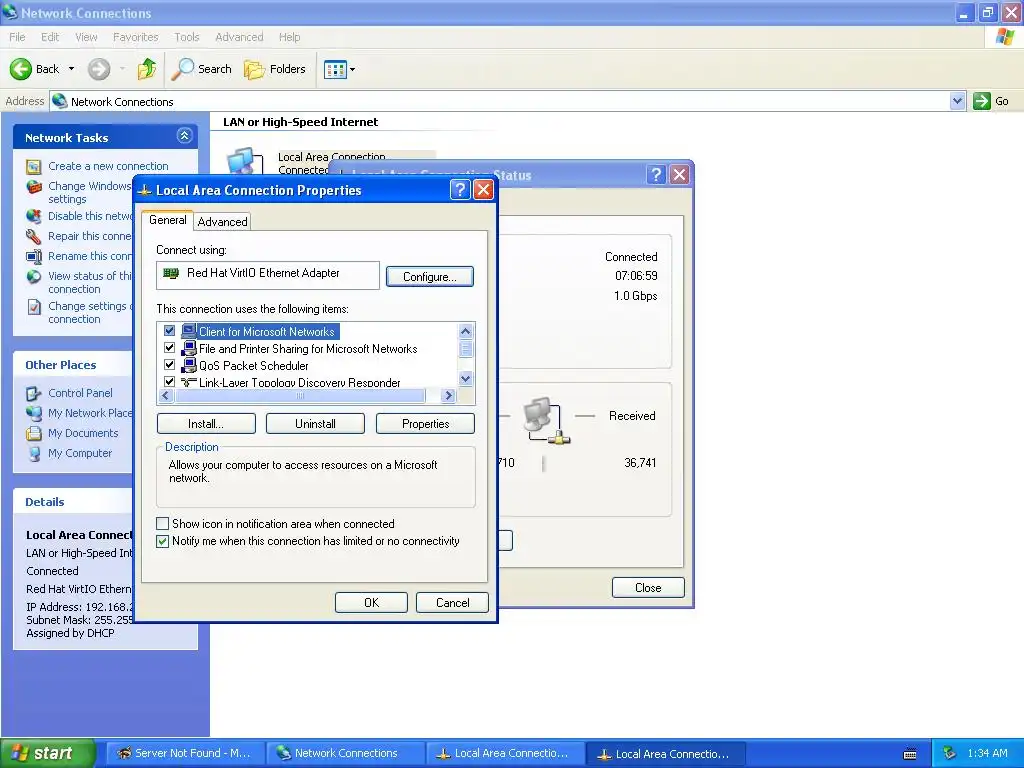Click the Views toolbar icon
1024x768 pixels.
coord(335,69)
